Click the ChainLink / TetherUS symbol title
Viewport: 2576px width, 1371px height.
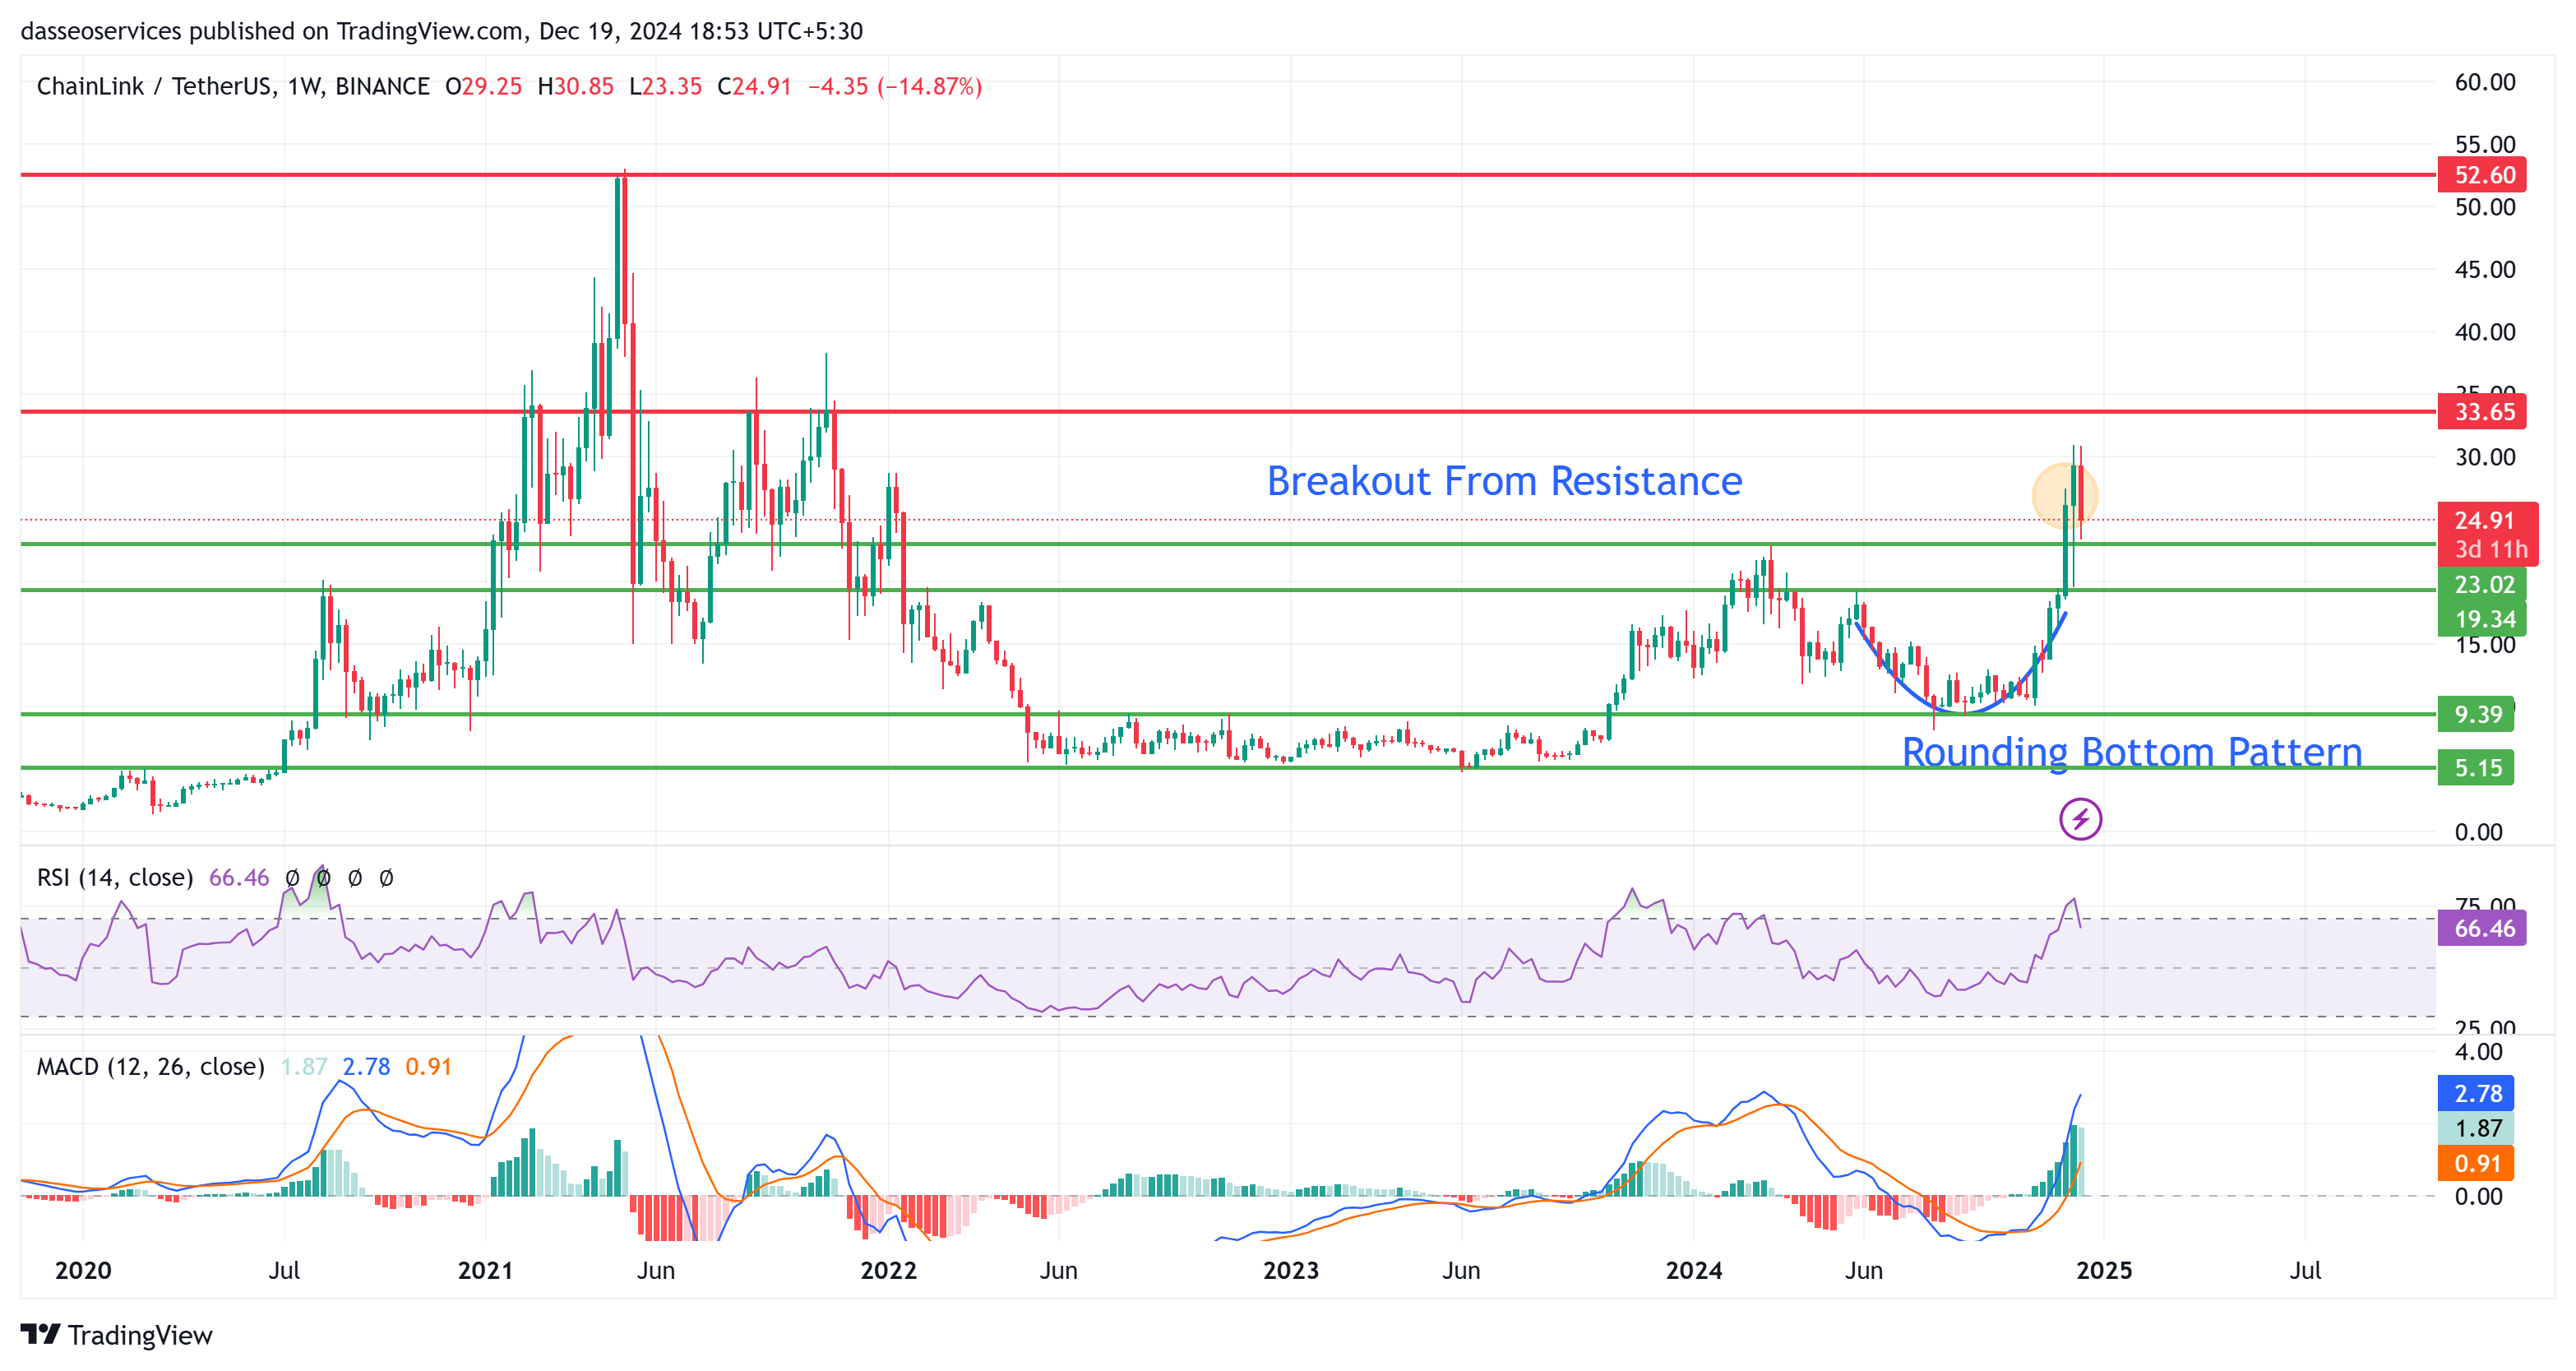click(155, 87)
